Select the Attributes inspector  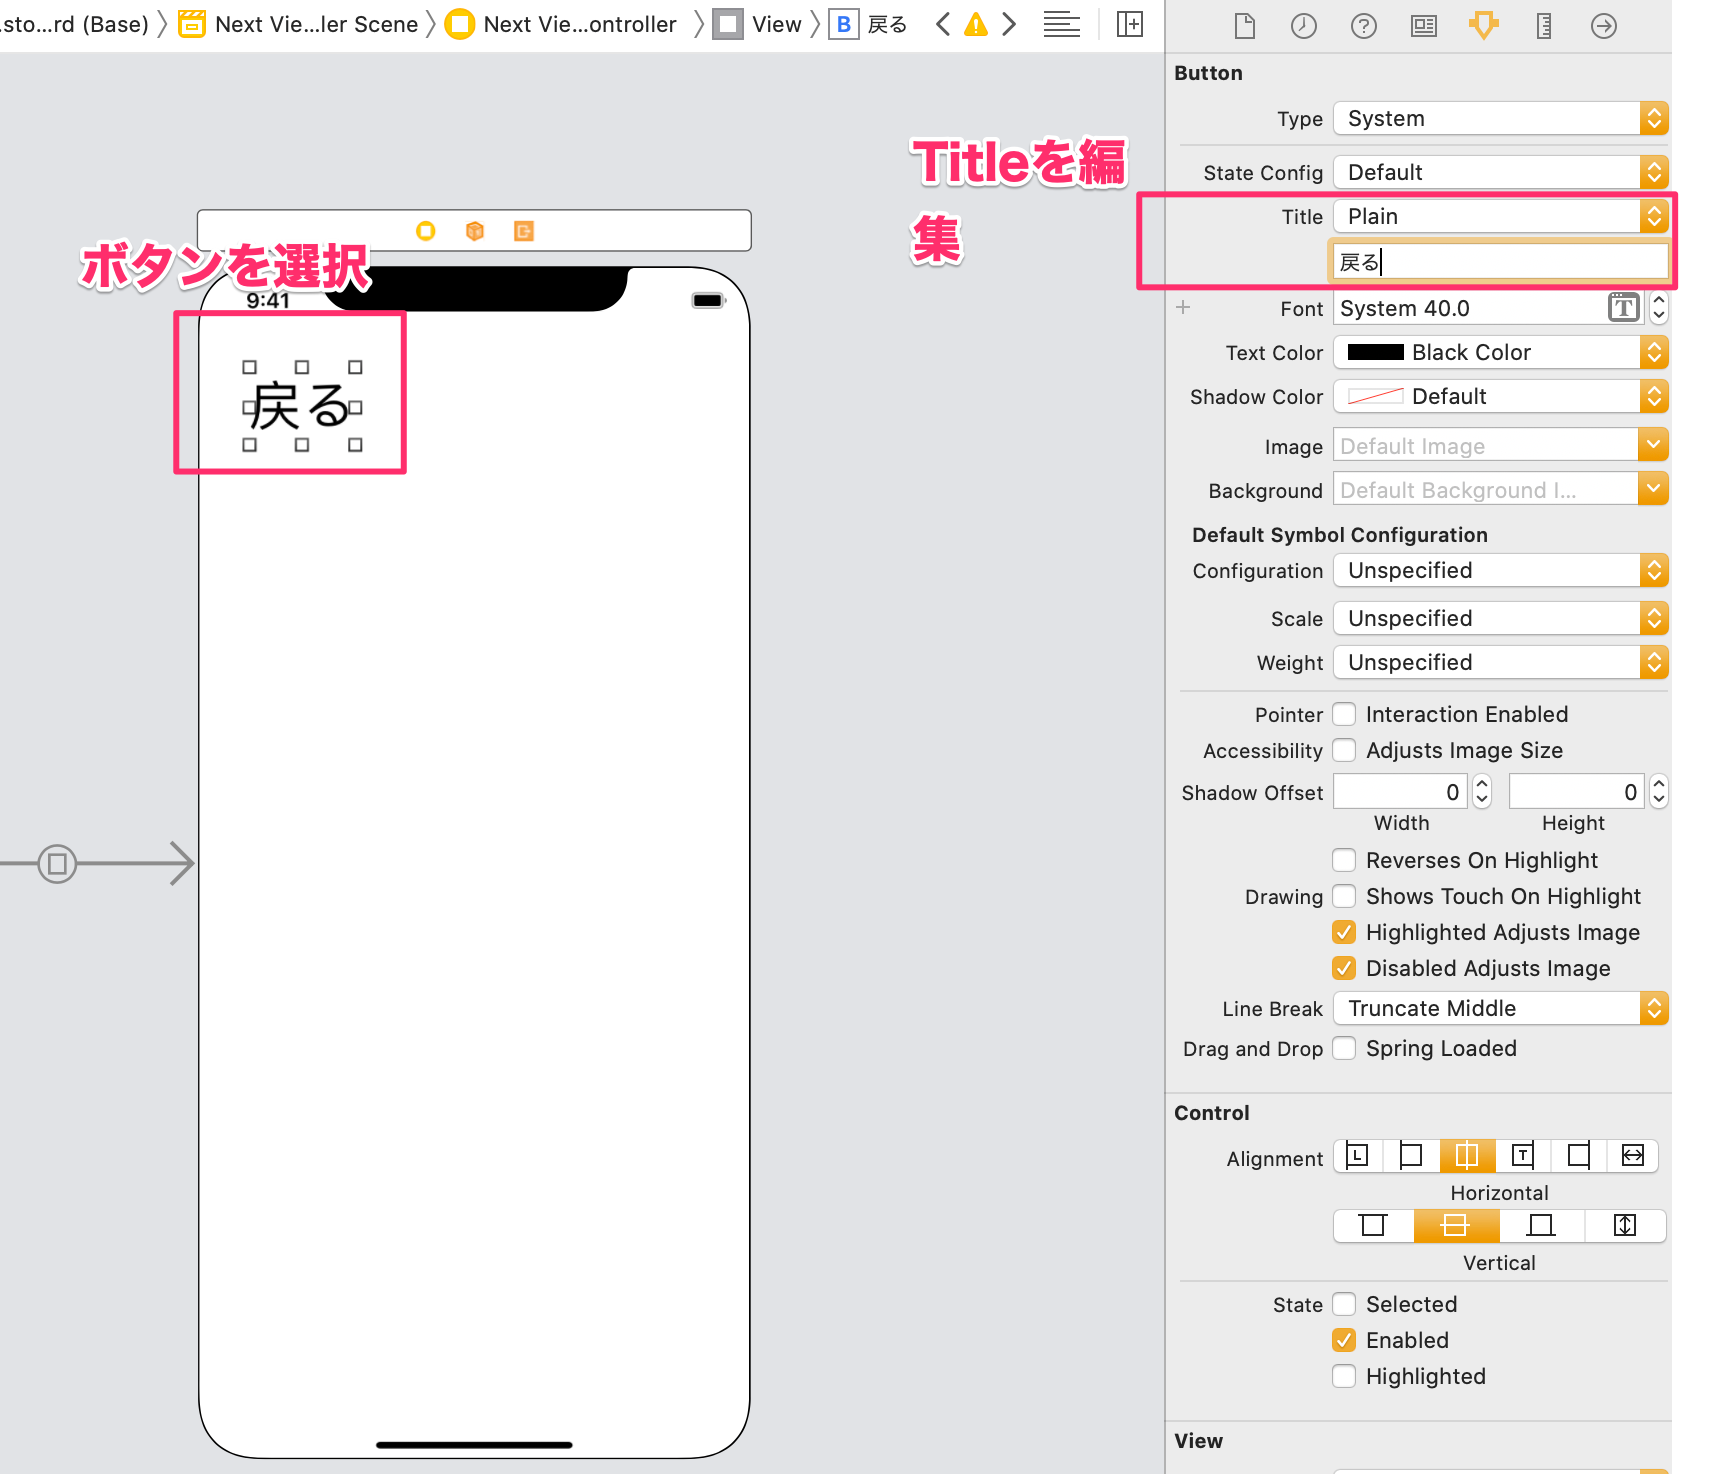point(1483,26)
